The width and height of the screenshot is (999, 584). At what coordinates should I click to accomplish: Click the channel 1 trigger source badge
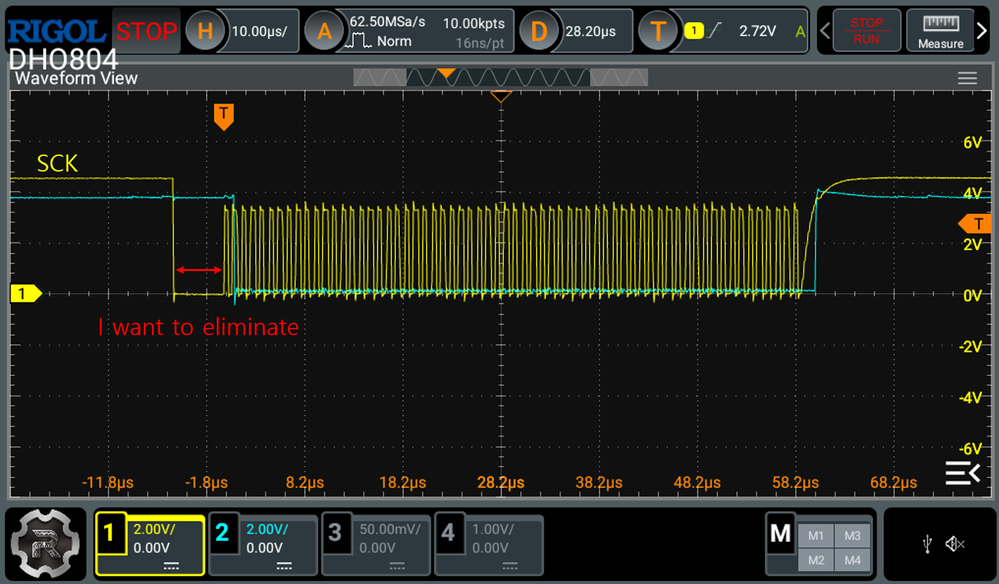694,31
